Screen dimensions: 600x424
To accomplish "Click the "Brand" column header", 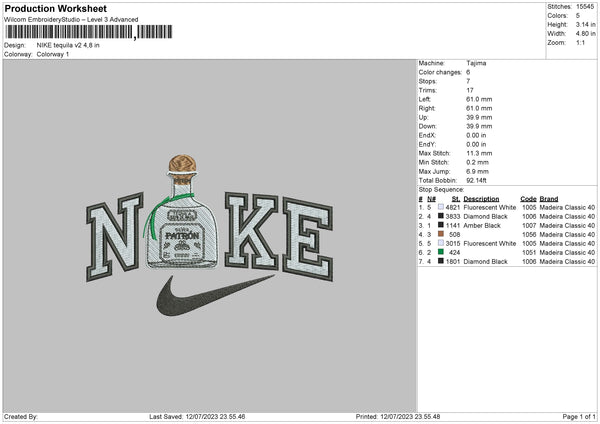I will click(549, 199).
